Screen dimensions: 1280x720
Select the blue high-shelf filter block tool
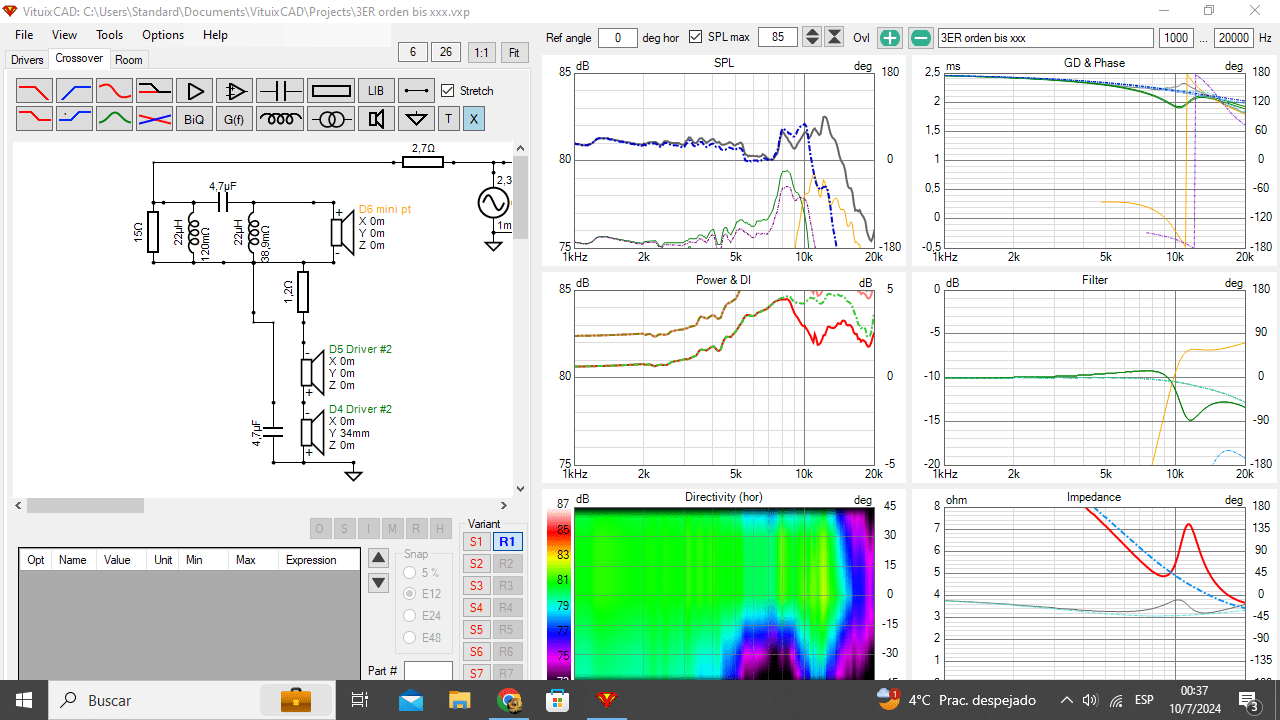coord(74,119)
